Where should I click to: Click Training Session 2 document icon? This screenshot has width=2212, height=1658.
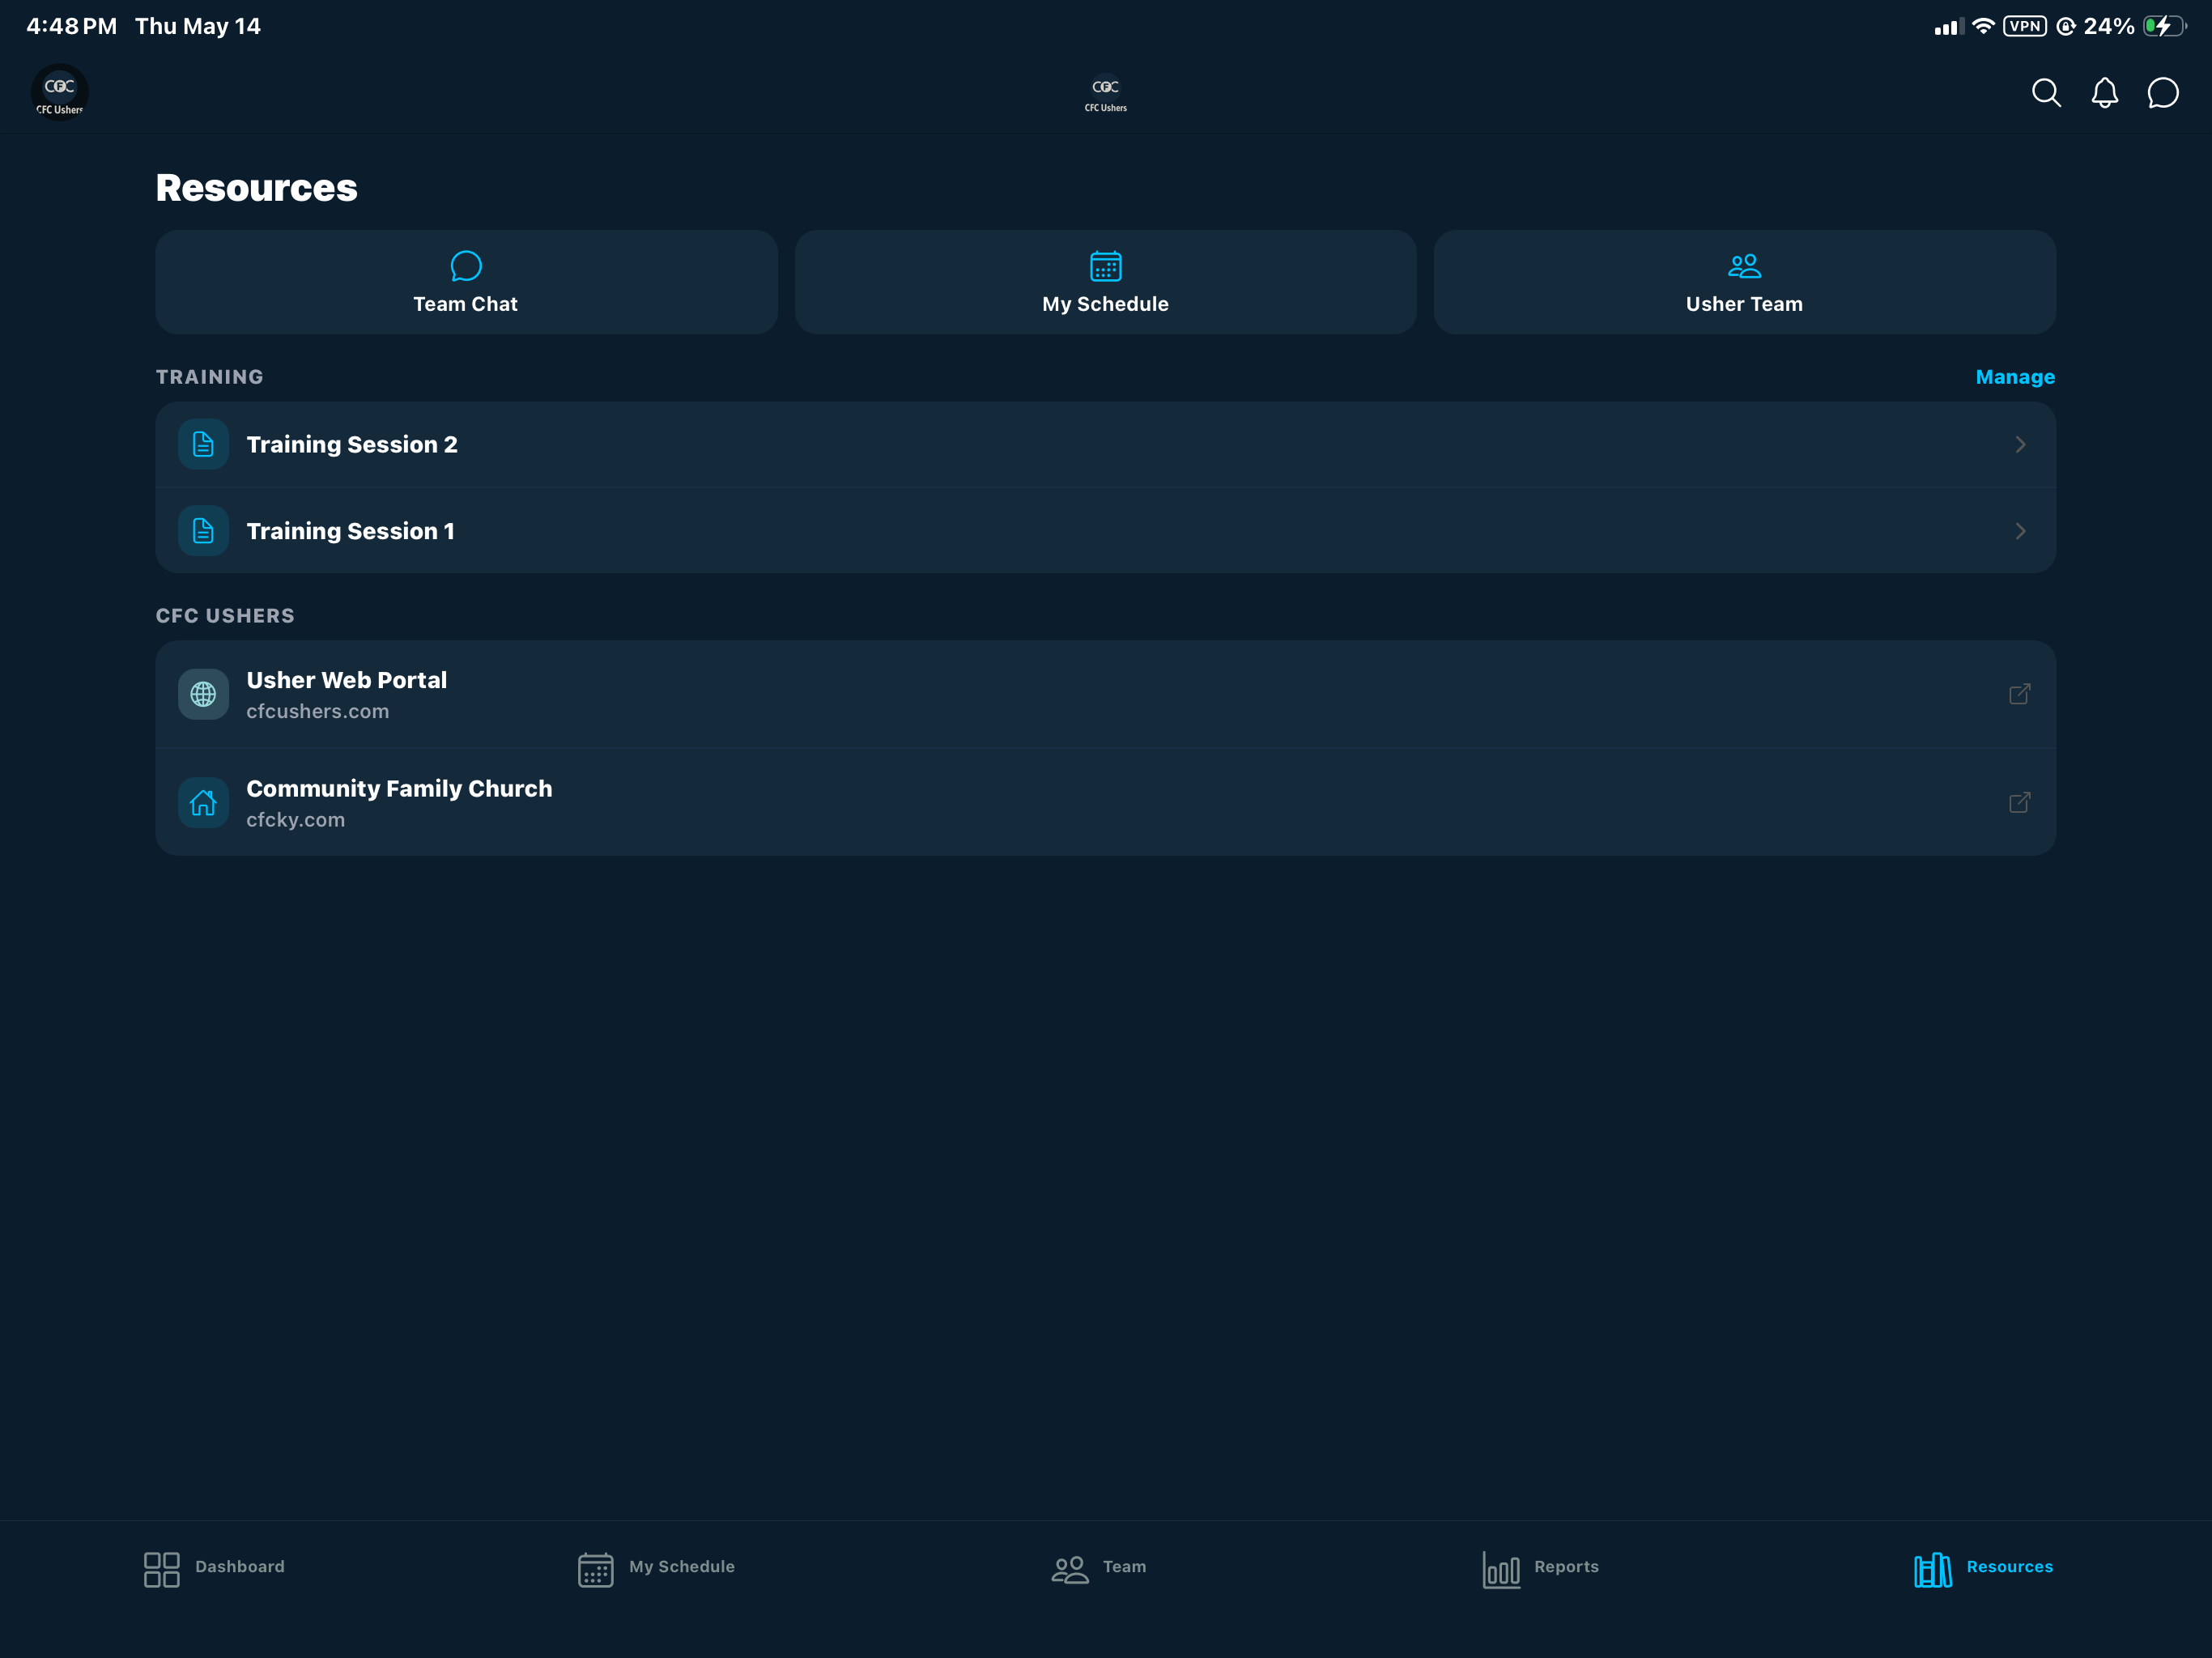point(203,445)
